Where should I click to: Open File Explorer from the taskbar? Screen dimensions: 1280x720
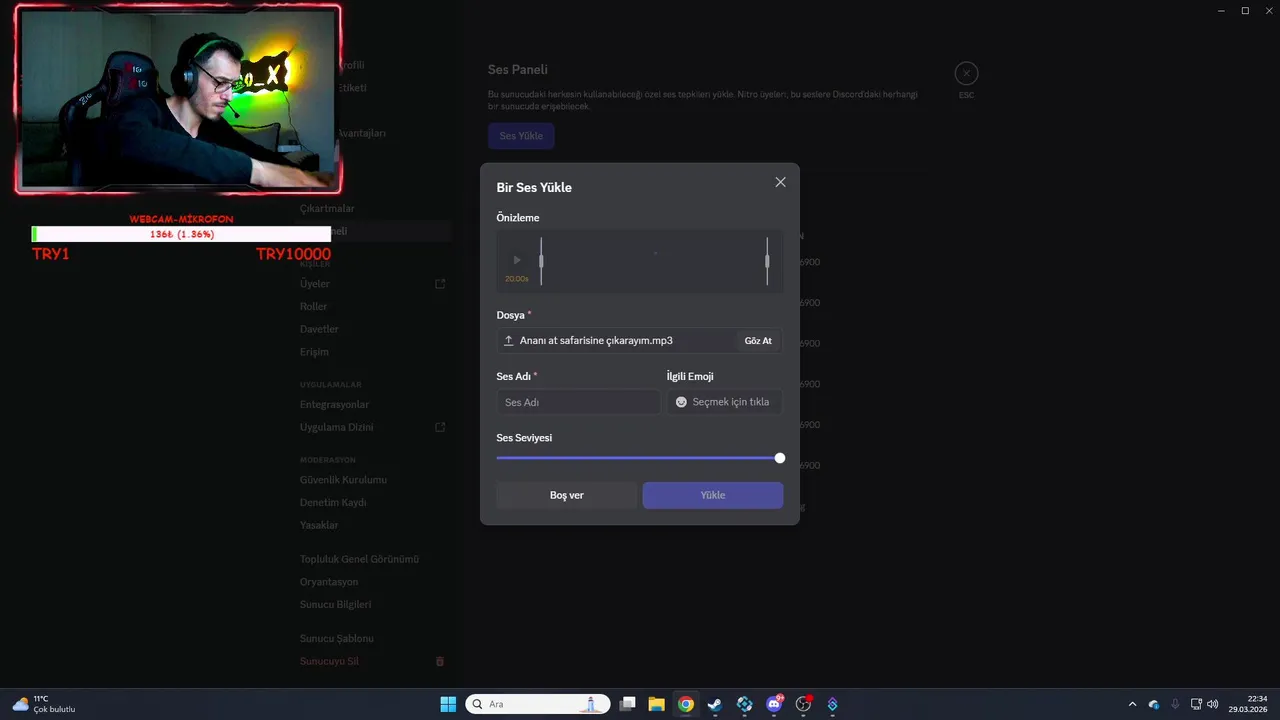coord(656,704)
